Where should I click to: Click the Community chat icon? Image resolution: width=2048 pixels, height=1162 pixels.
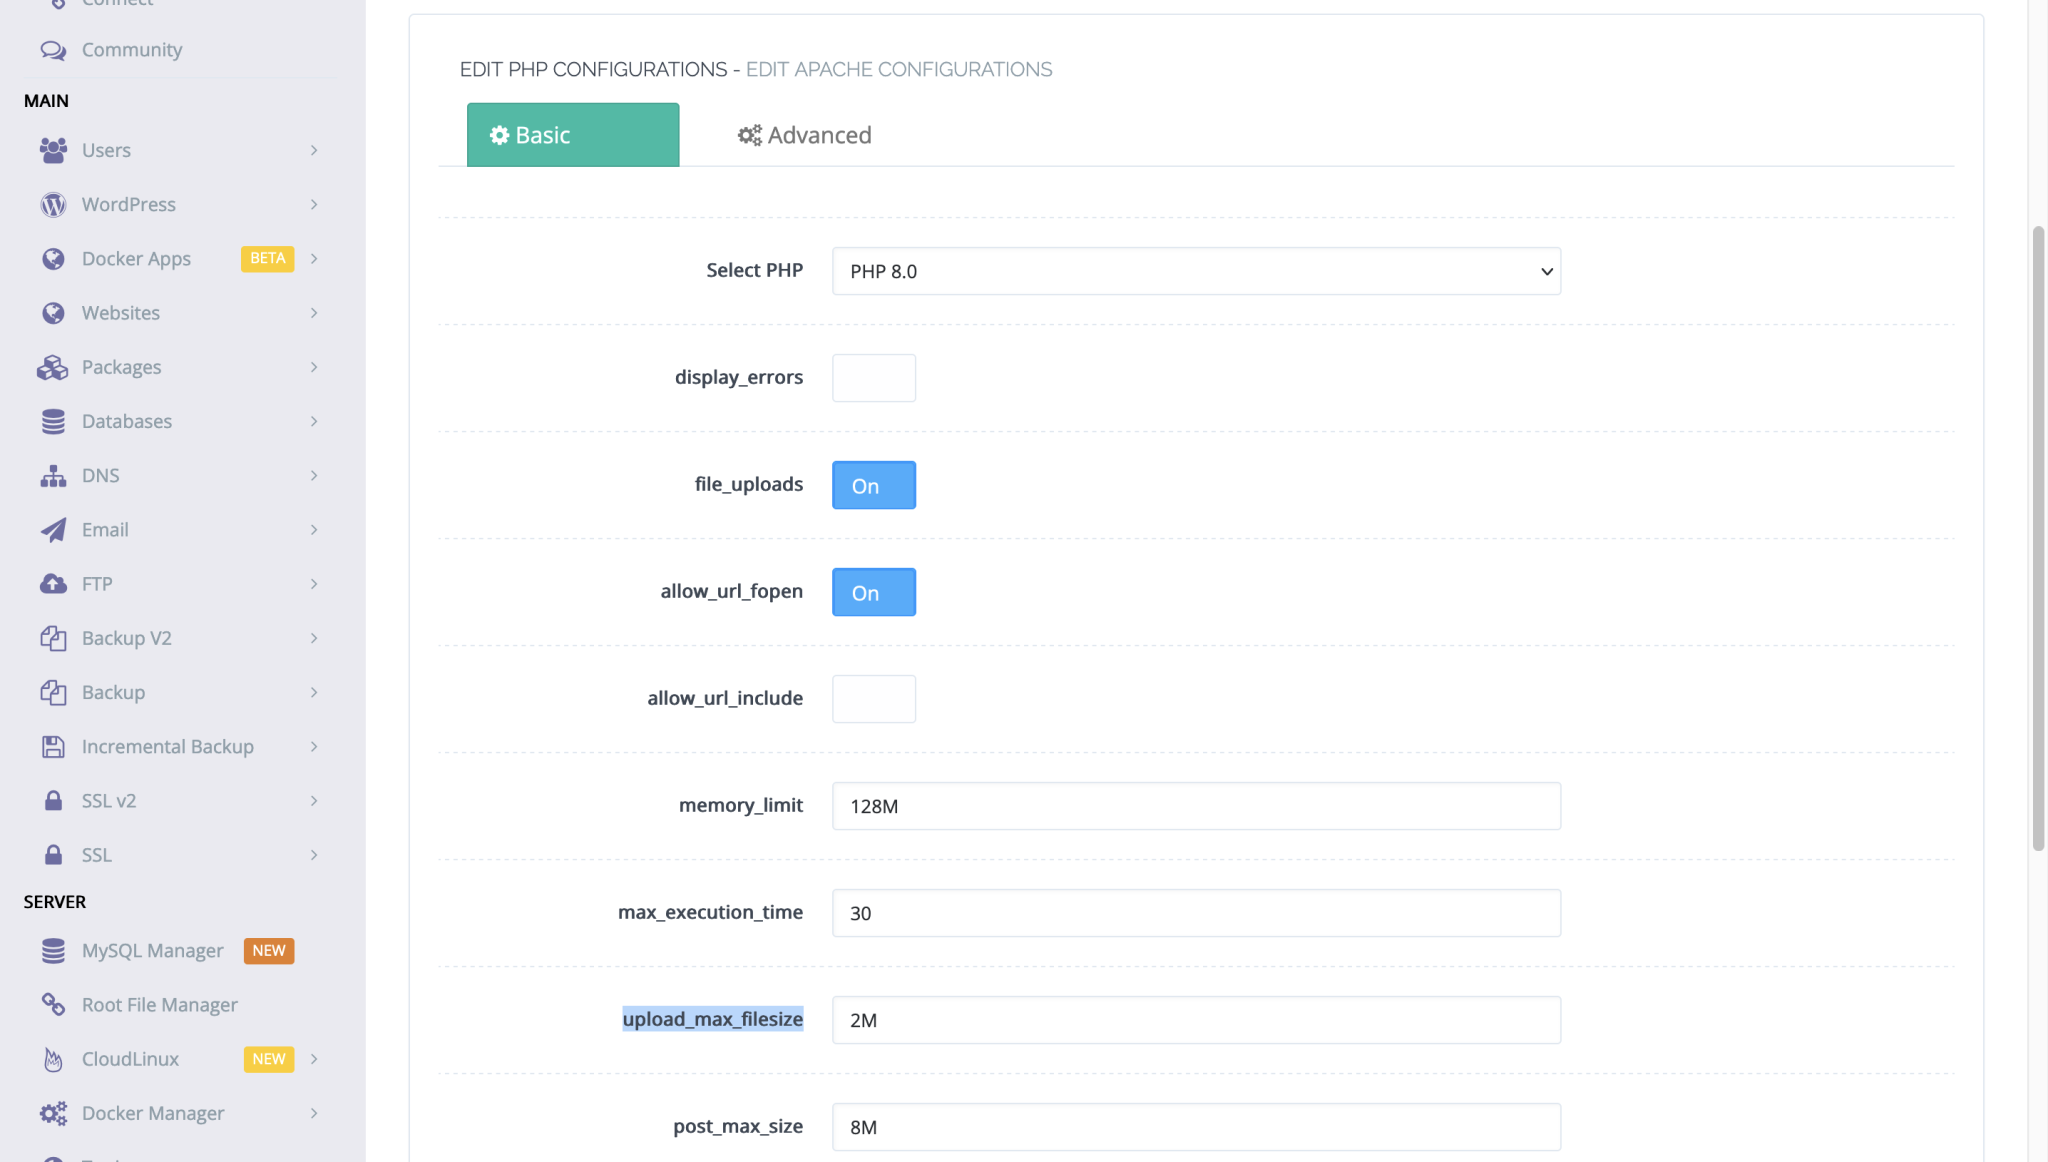coord(53,48)
